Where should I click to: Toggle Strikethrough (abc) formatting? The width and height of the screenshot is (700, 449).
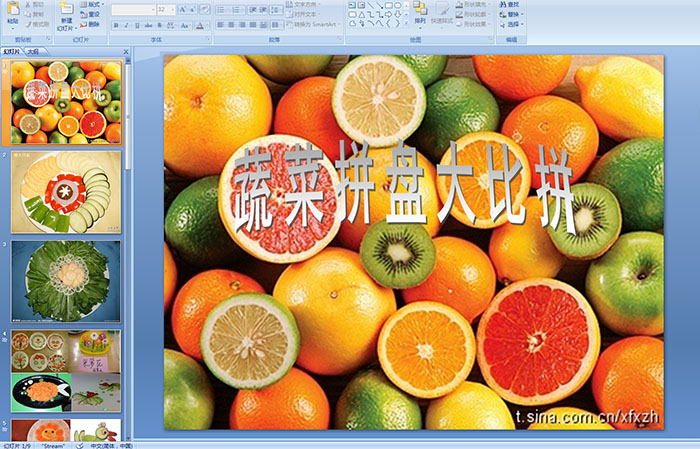tap(149, 25)
